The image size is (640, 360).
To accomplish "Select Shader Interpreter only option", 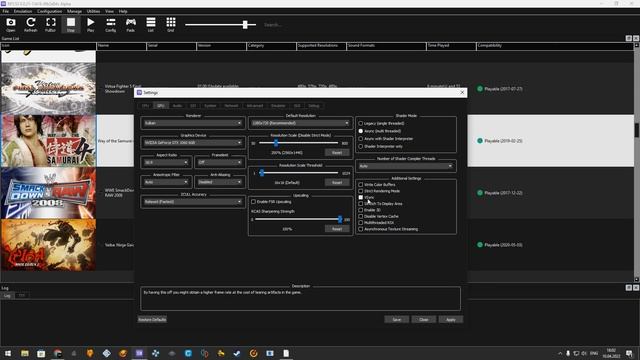I will pyautogui.click(x=360, y=146).
